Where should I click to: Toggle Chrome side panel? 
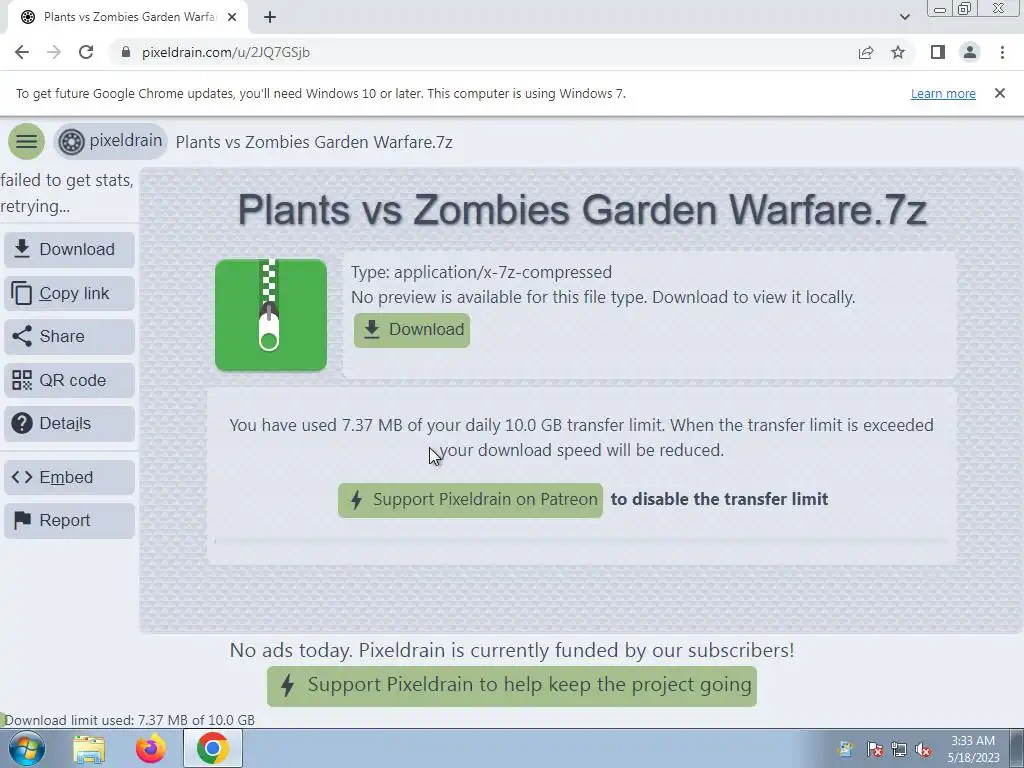tap(938, 52)
